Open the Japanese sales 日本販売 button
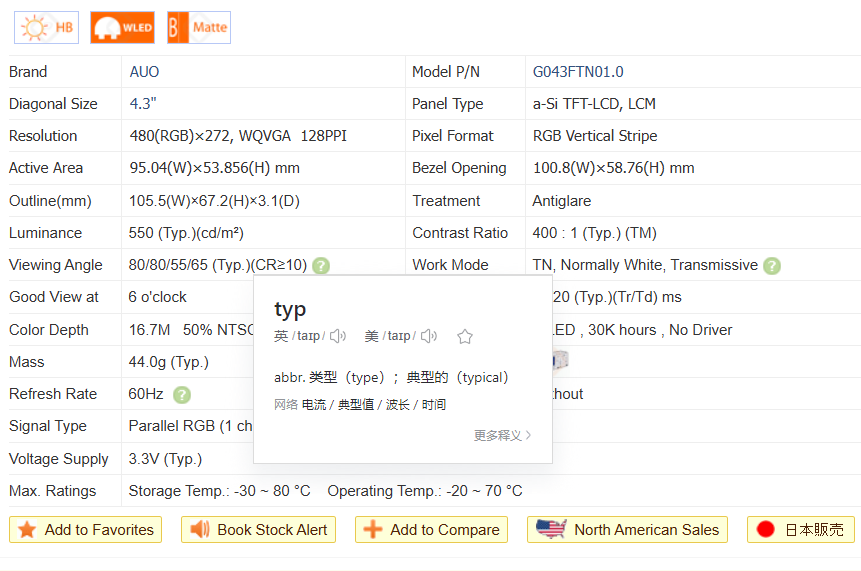 tap(800, 530)
